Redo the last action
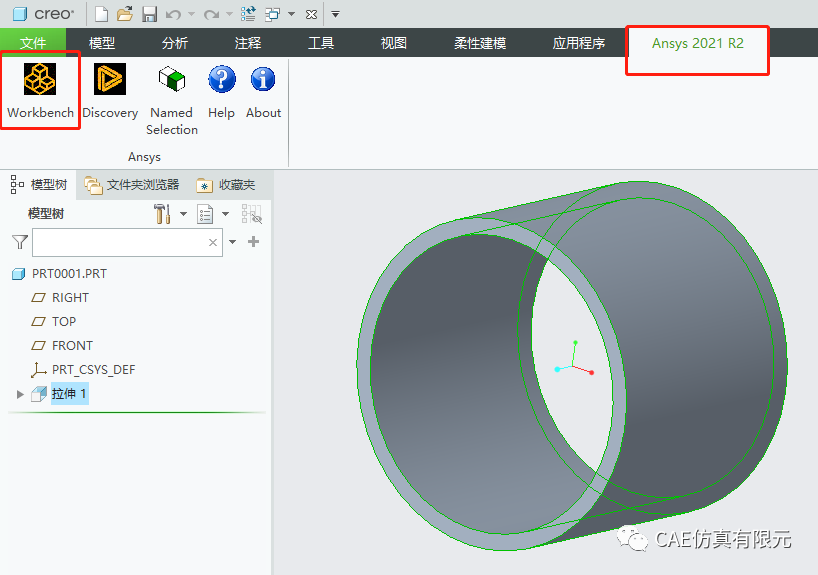 (x=211, y=15)
